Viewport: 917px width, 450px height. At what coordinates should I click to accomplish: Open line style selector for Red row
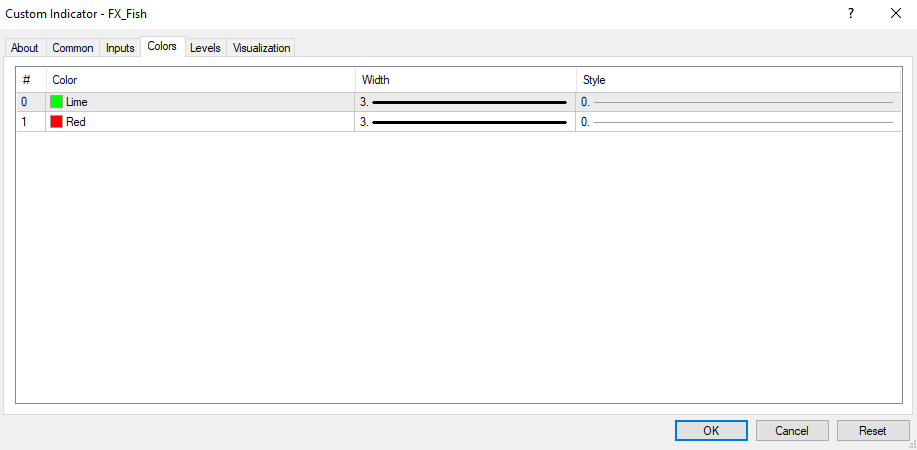pos(737,122)
